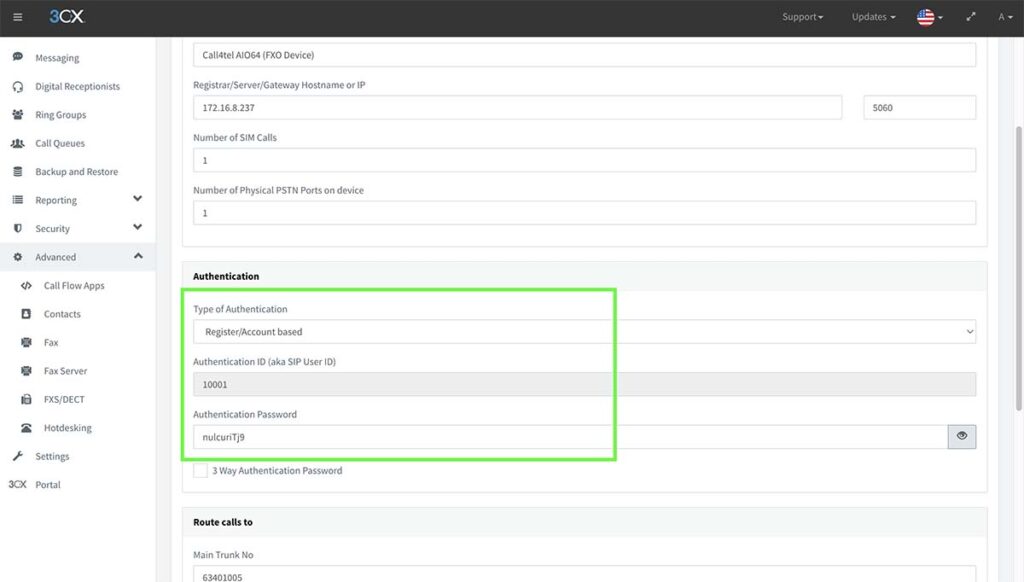Go to the 3CX Portal link
The image size is (1024, 582).
[x=48, y=484]
